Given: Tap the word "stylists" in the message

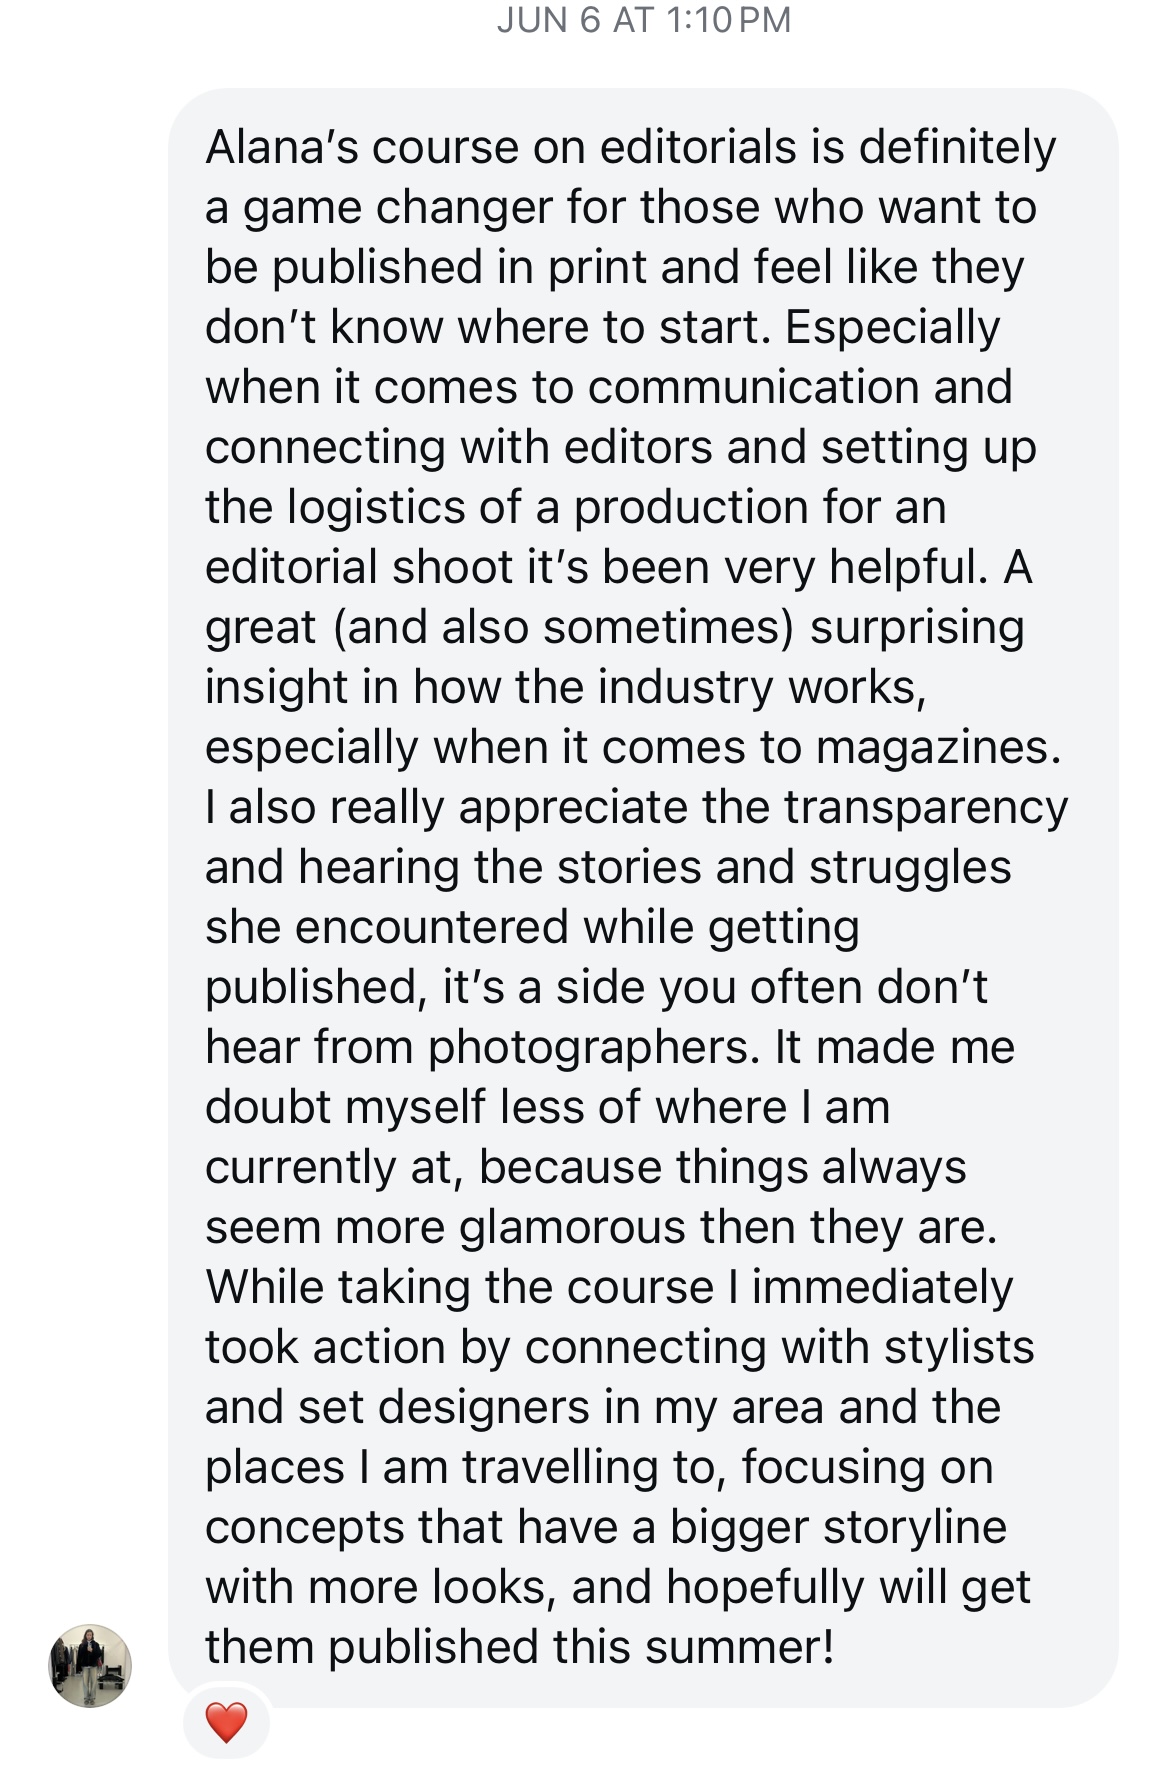Looking at the screenshot, I should click(x=958, y=1348).
